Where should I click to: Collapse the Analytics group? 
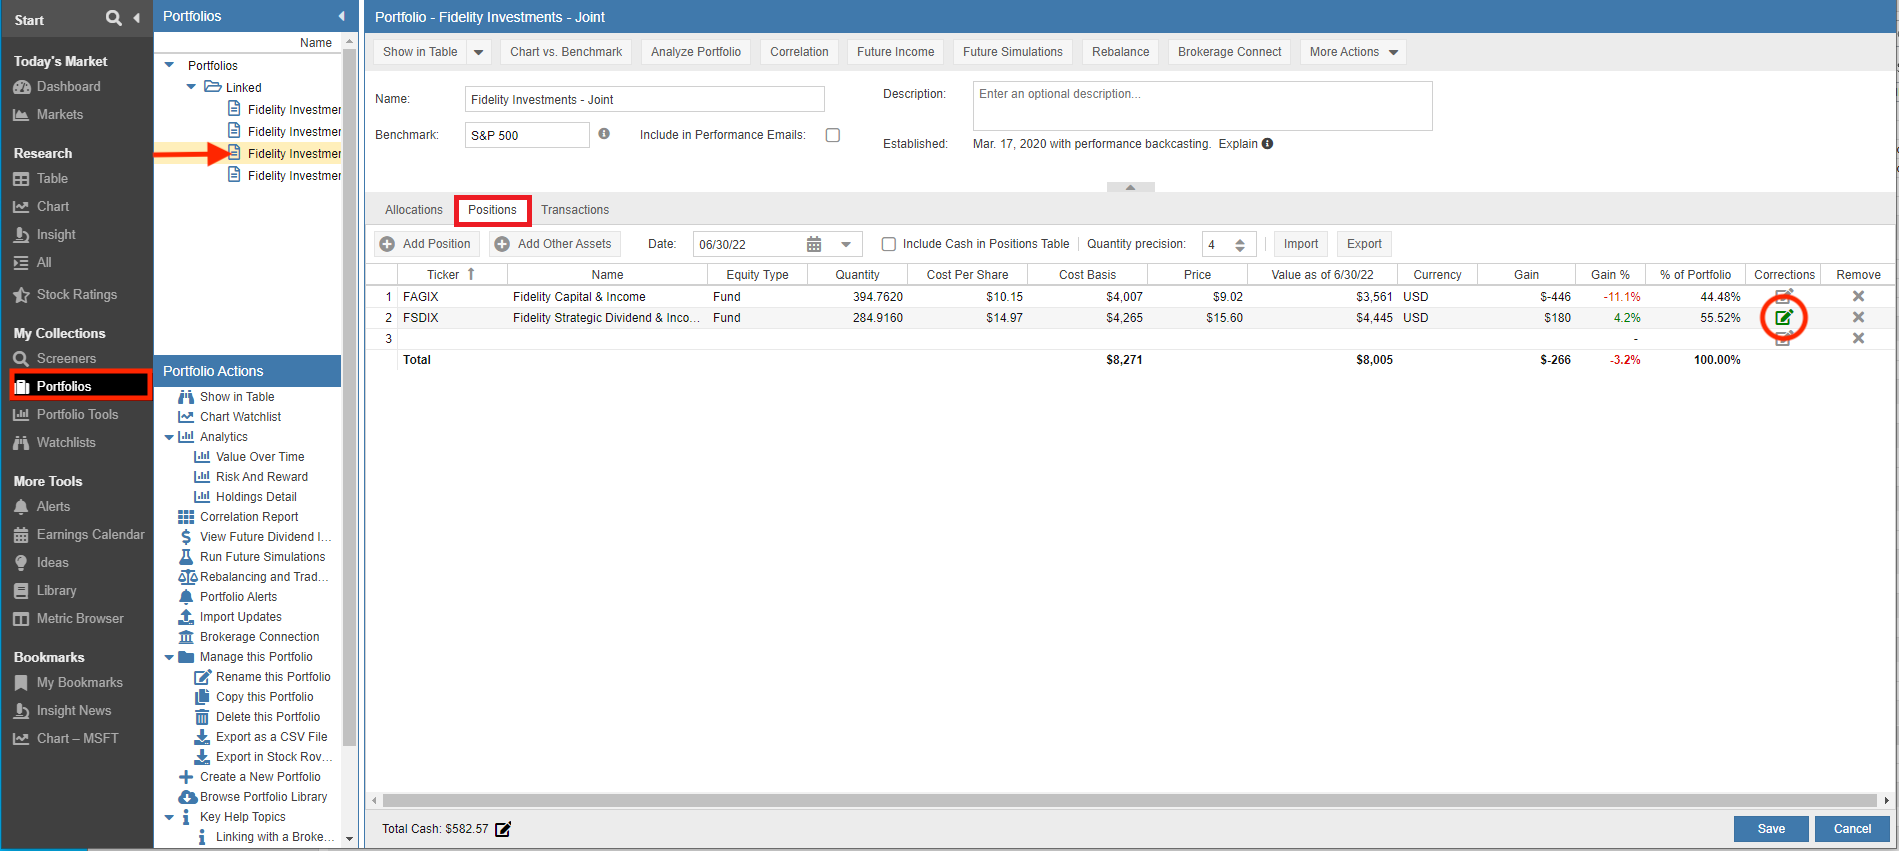[169, 437]
